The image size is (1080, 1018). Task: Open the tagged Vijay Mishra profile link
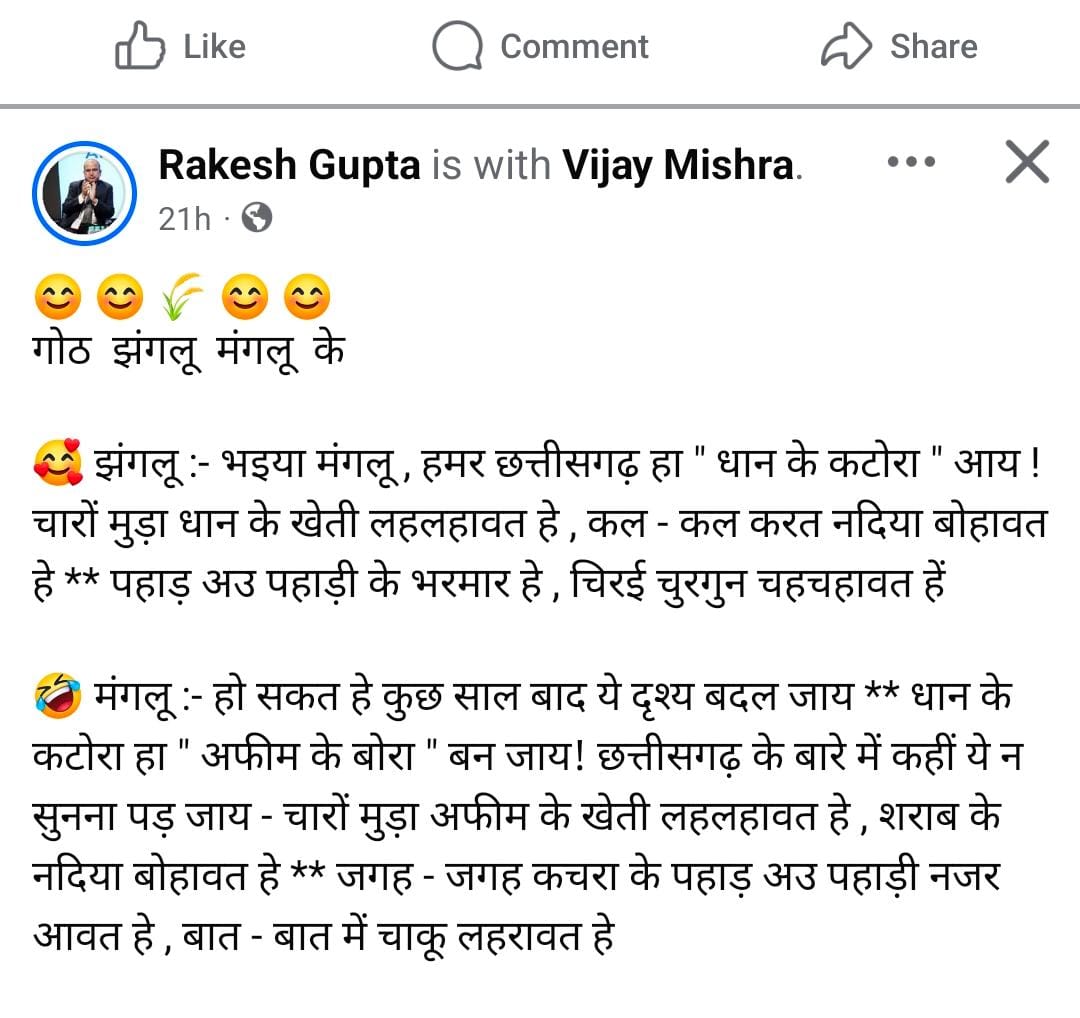click(678, 166)
